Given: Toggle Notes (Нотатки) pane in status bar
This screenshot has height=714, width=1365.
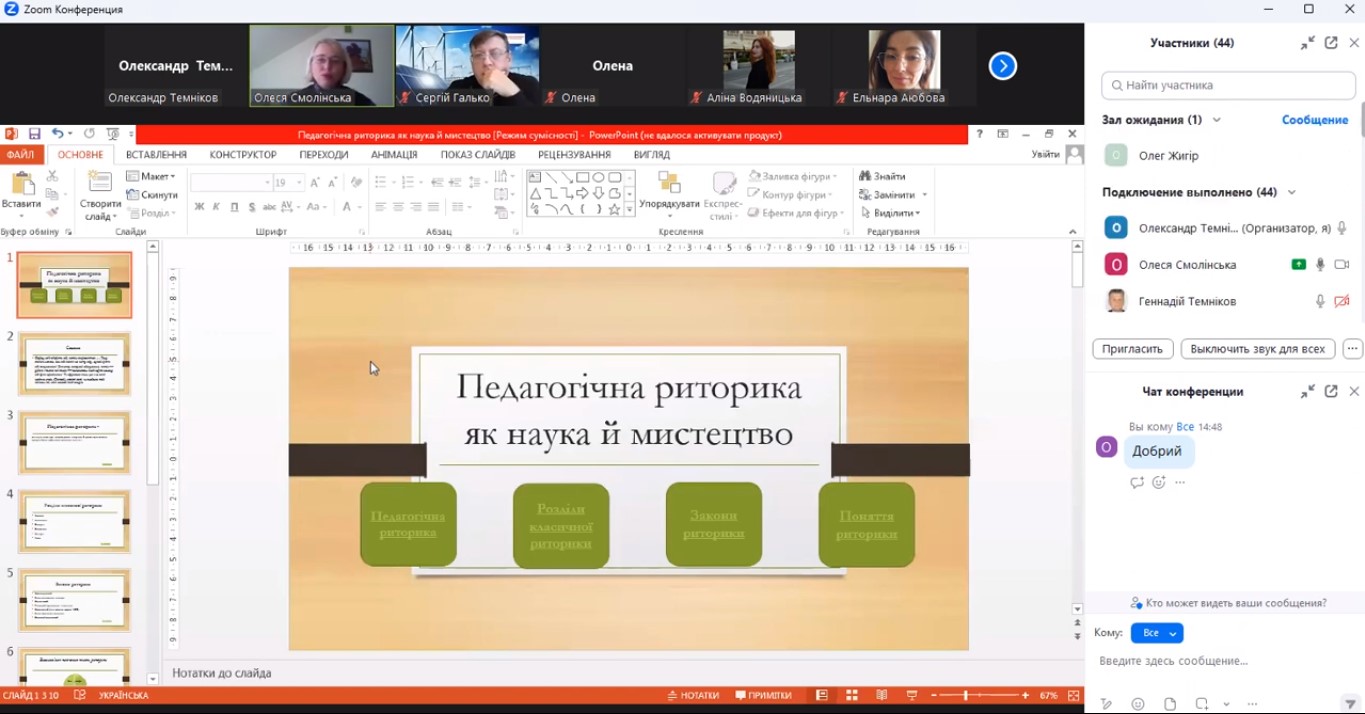Looking at the screenshot, I should coord(694,695).
